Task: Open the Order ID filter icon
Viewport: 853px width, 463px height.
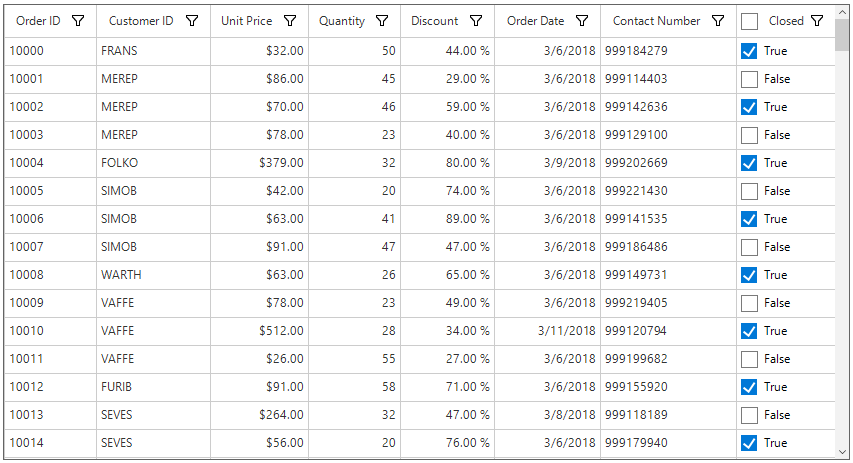Action: (78, 21)
